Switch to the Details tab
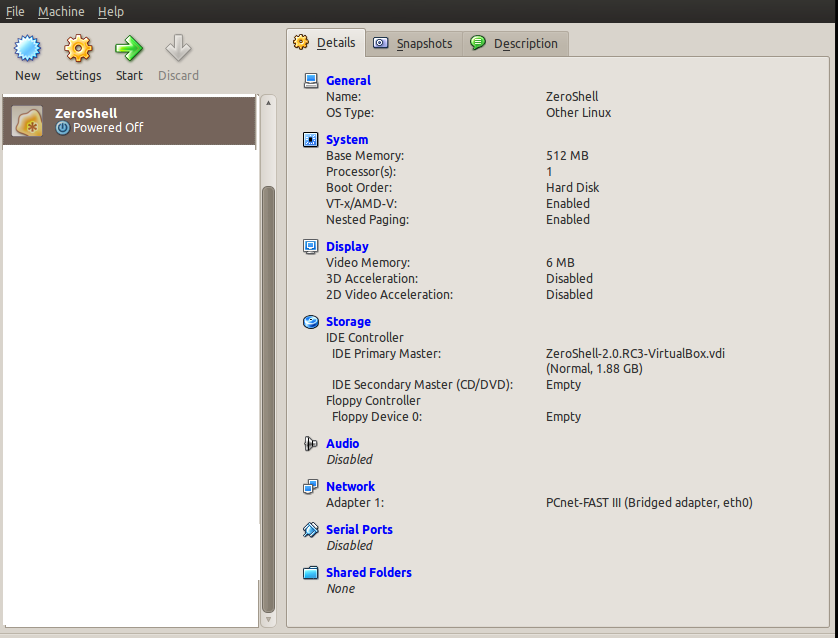 [326, 43]
